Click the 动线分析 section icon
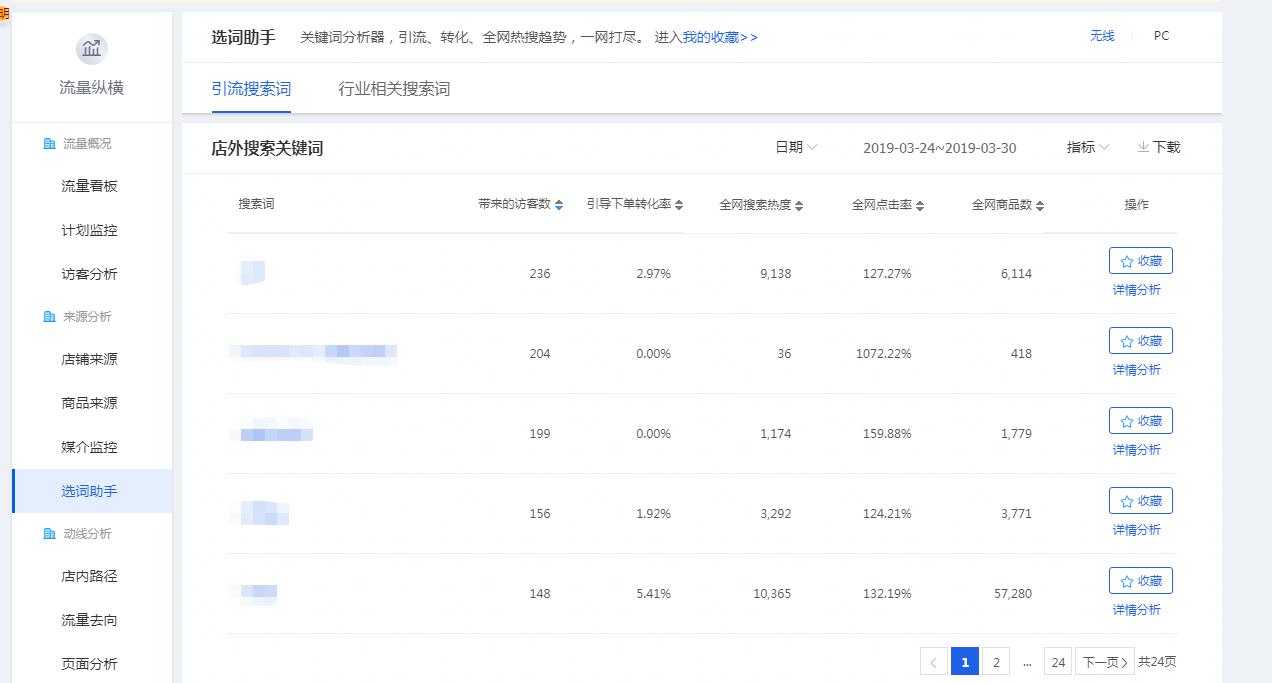The width and height of the screenshot is (1272, 683). pos(49,534)
